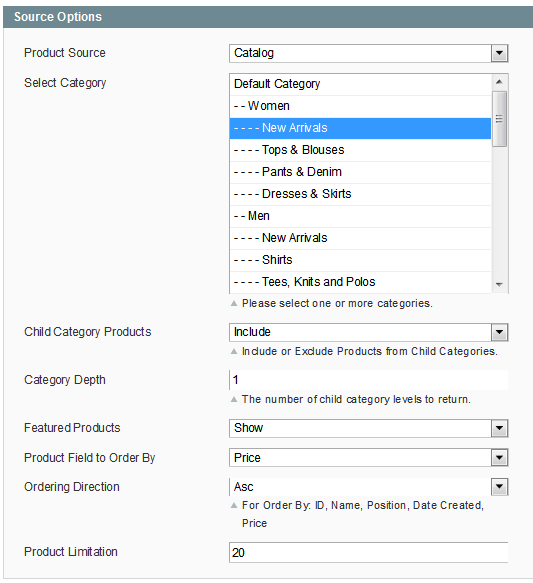Choose the Shirts category
Screen dimensions: 533x583
(360, 260)
